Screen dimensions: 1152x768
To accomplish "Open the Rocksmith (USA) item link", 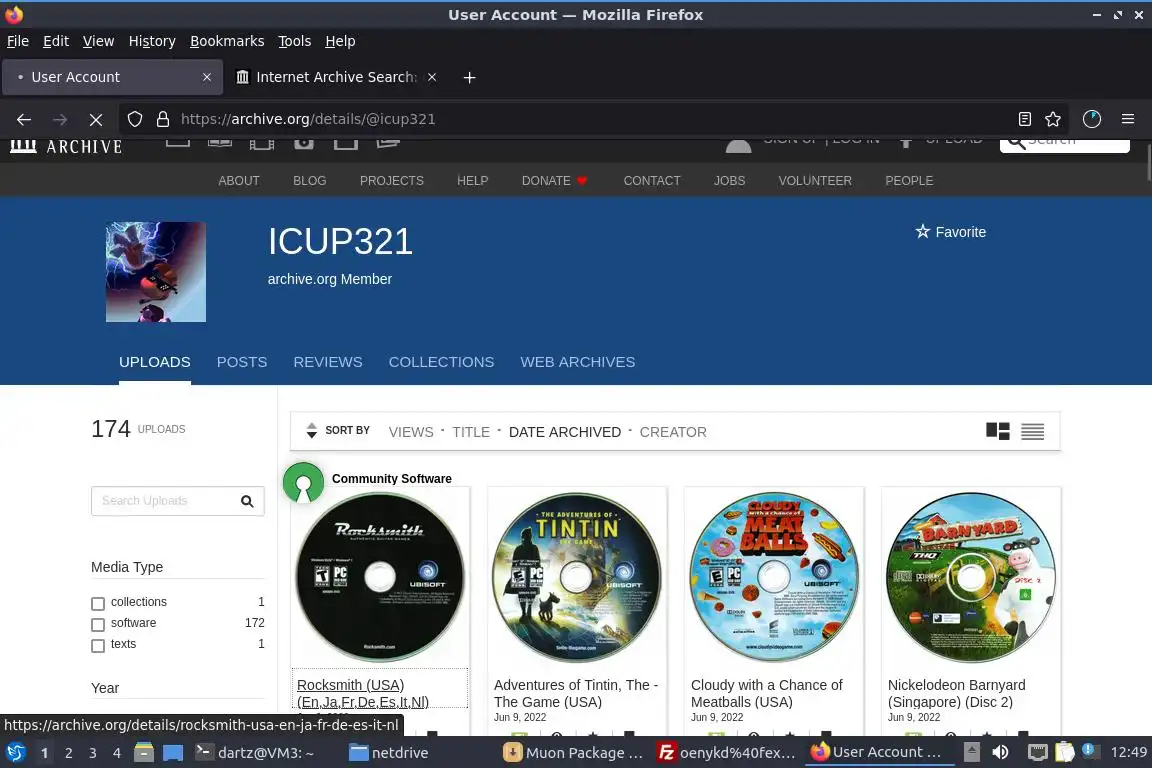I will (363, 693).
